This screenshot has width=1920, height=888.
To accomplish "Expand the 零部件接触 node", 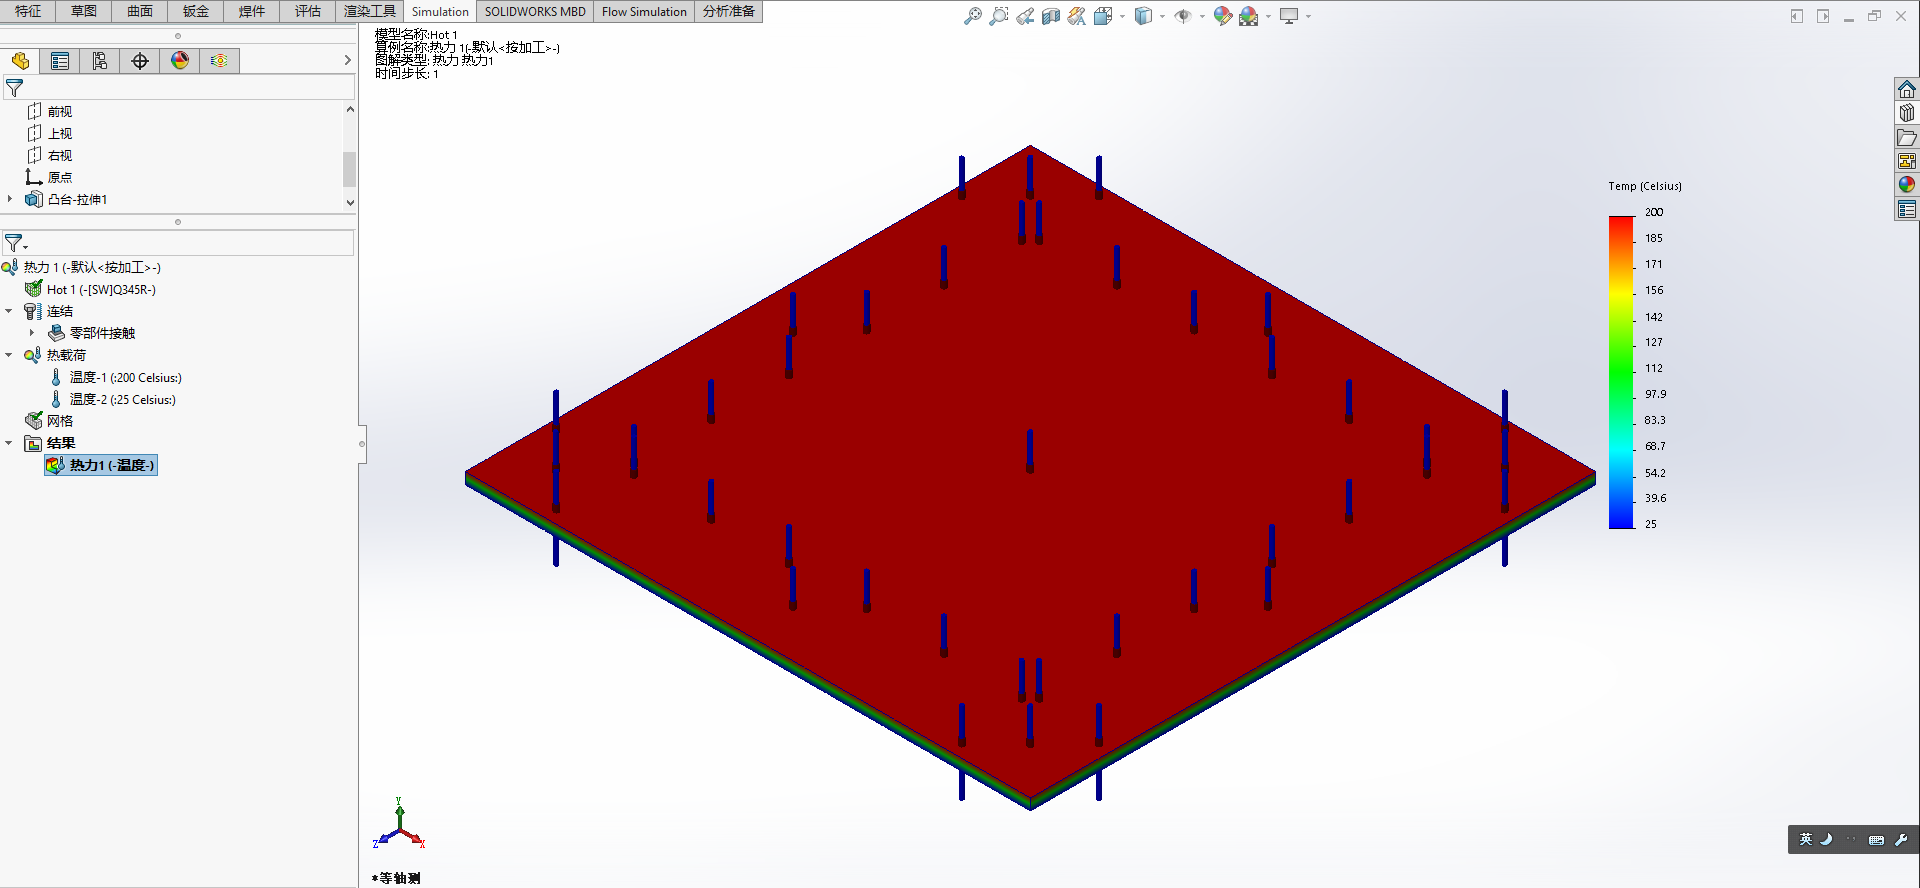I will (x=32, y=333).
